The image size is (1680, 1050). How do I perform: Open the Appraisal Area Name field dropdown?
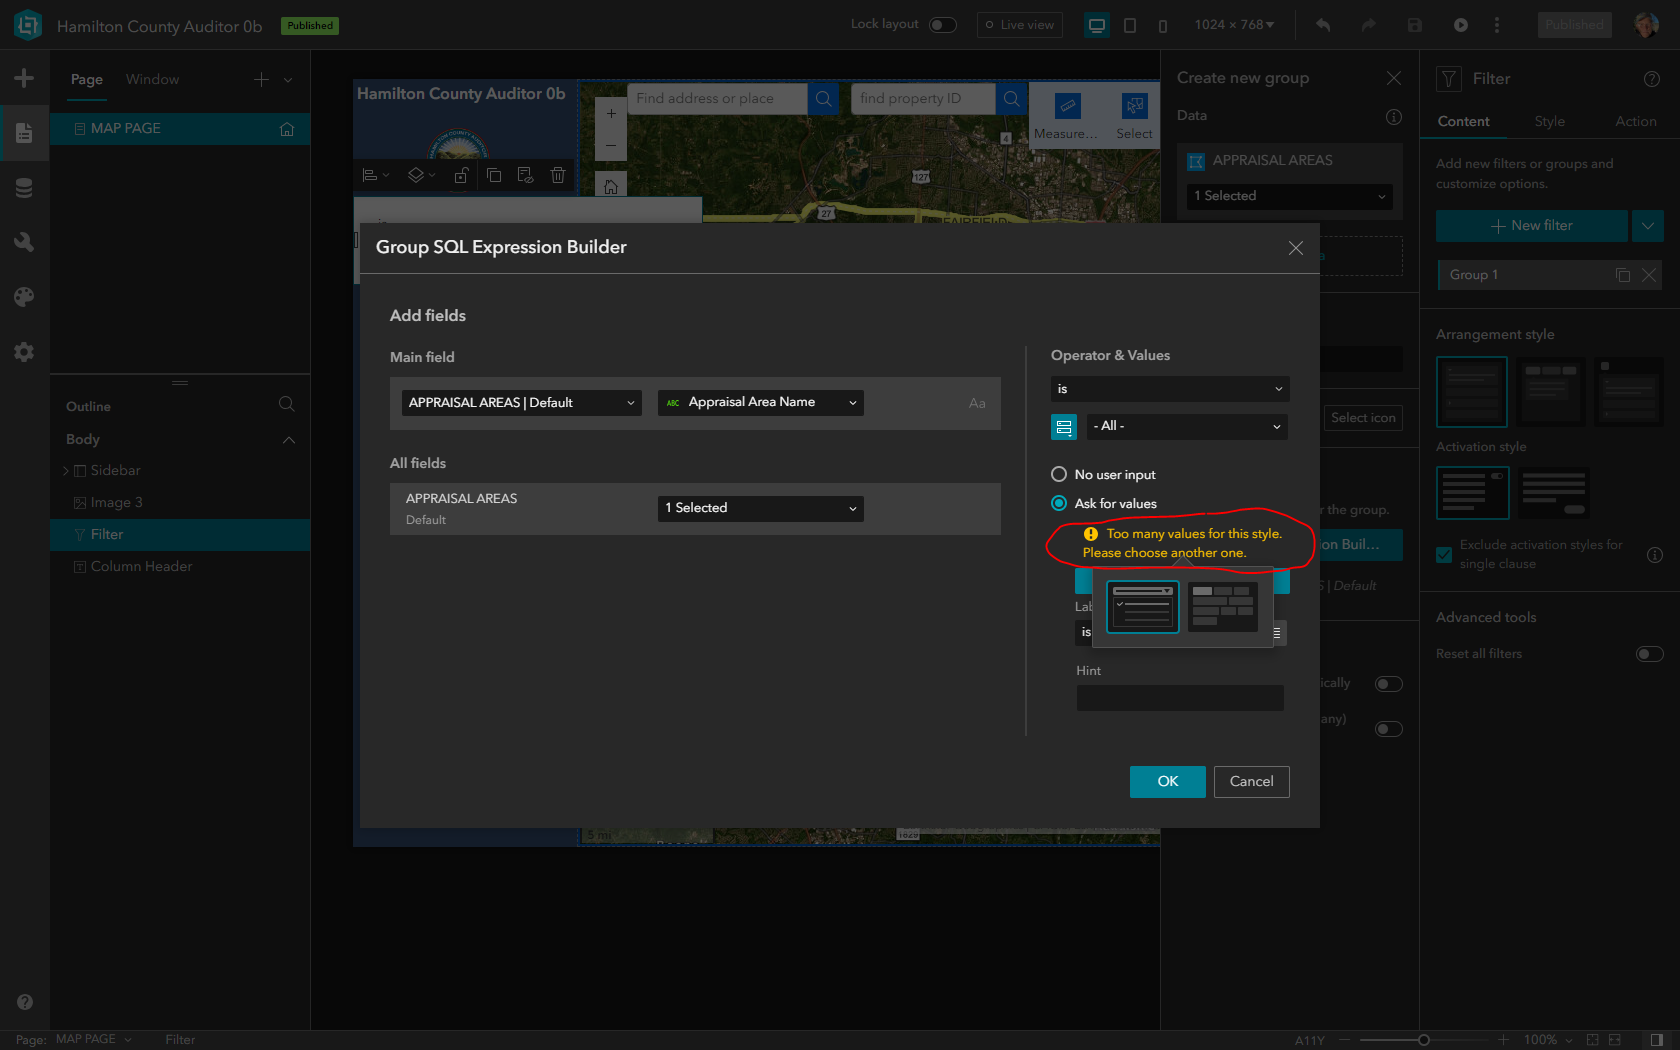coord(760,402)
